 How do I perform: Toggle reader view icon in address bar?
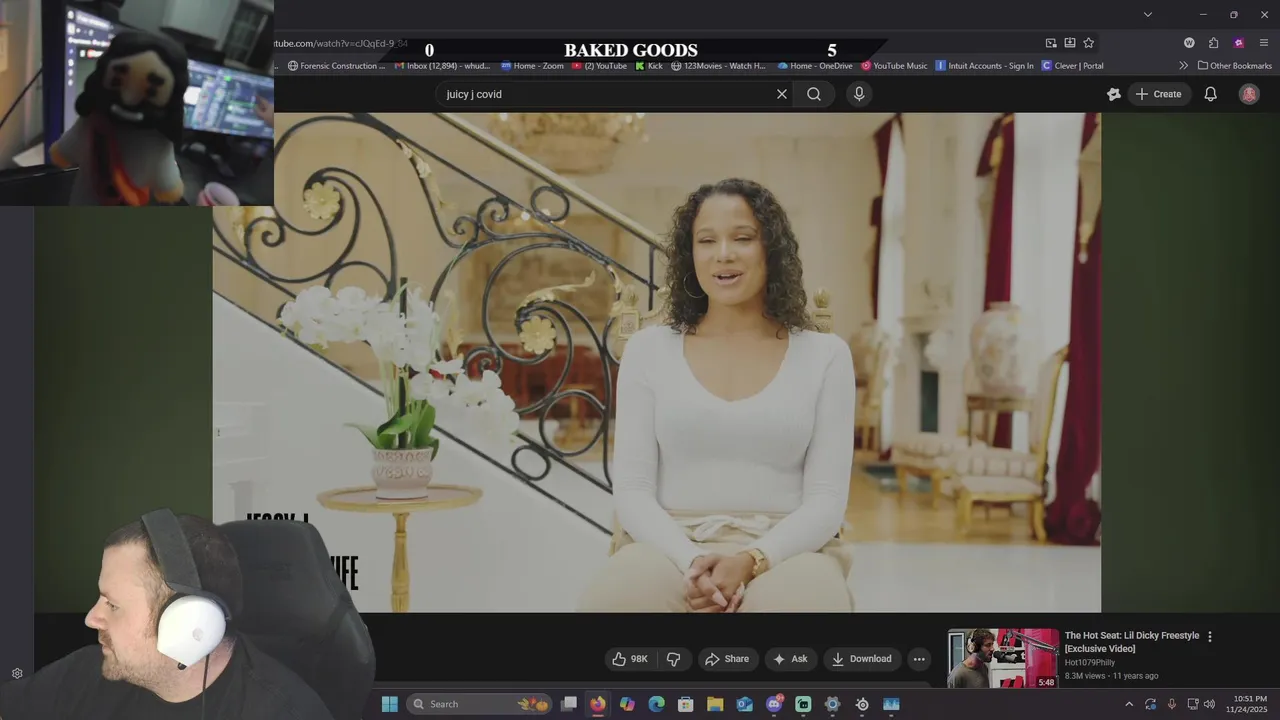pyautogui.click(x=1070, y=43)
